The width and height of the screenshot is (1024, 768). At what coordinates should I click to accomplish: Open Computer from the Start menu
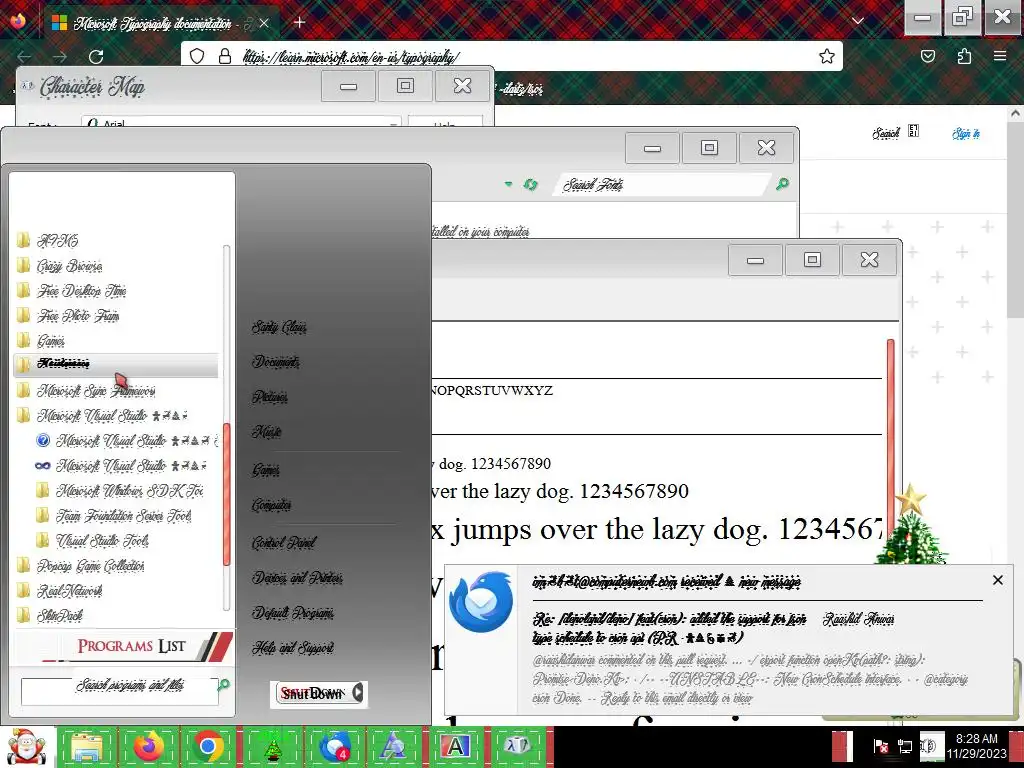272,505
